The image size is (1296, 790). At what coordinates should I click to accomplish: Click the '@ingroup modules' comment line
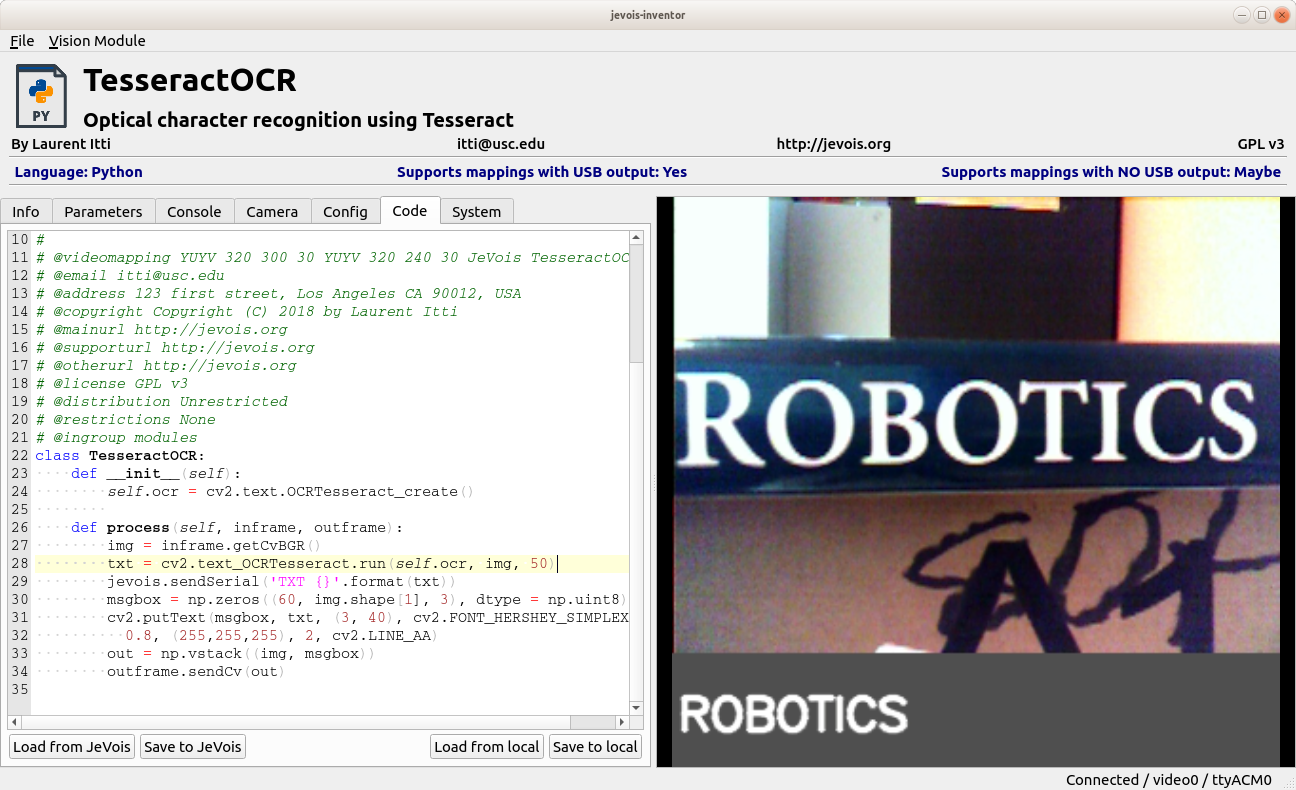[x=116, y=437]
